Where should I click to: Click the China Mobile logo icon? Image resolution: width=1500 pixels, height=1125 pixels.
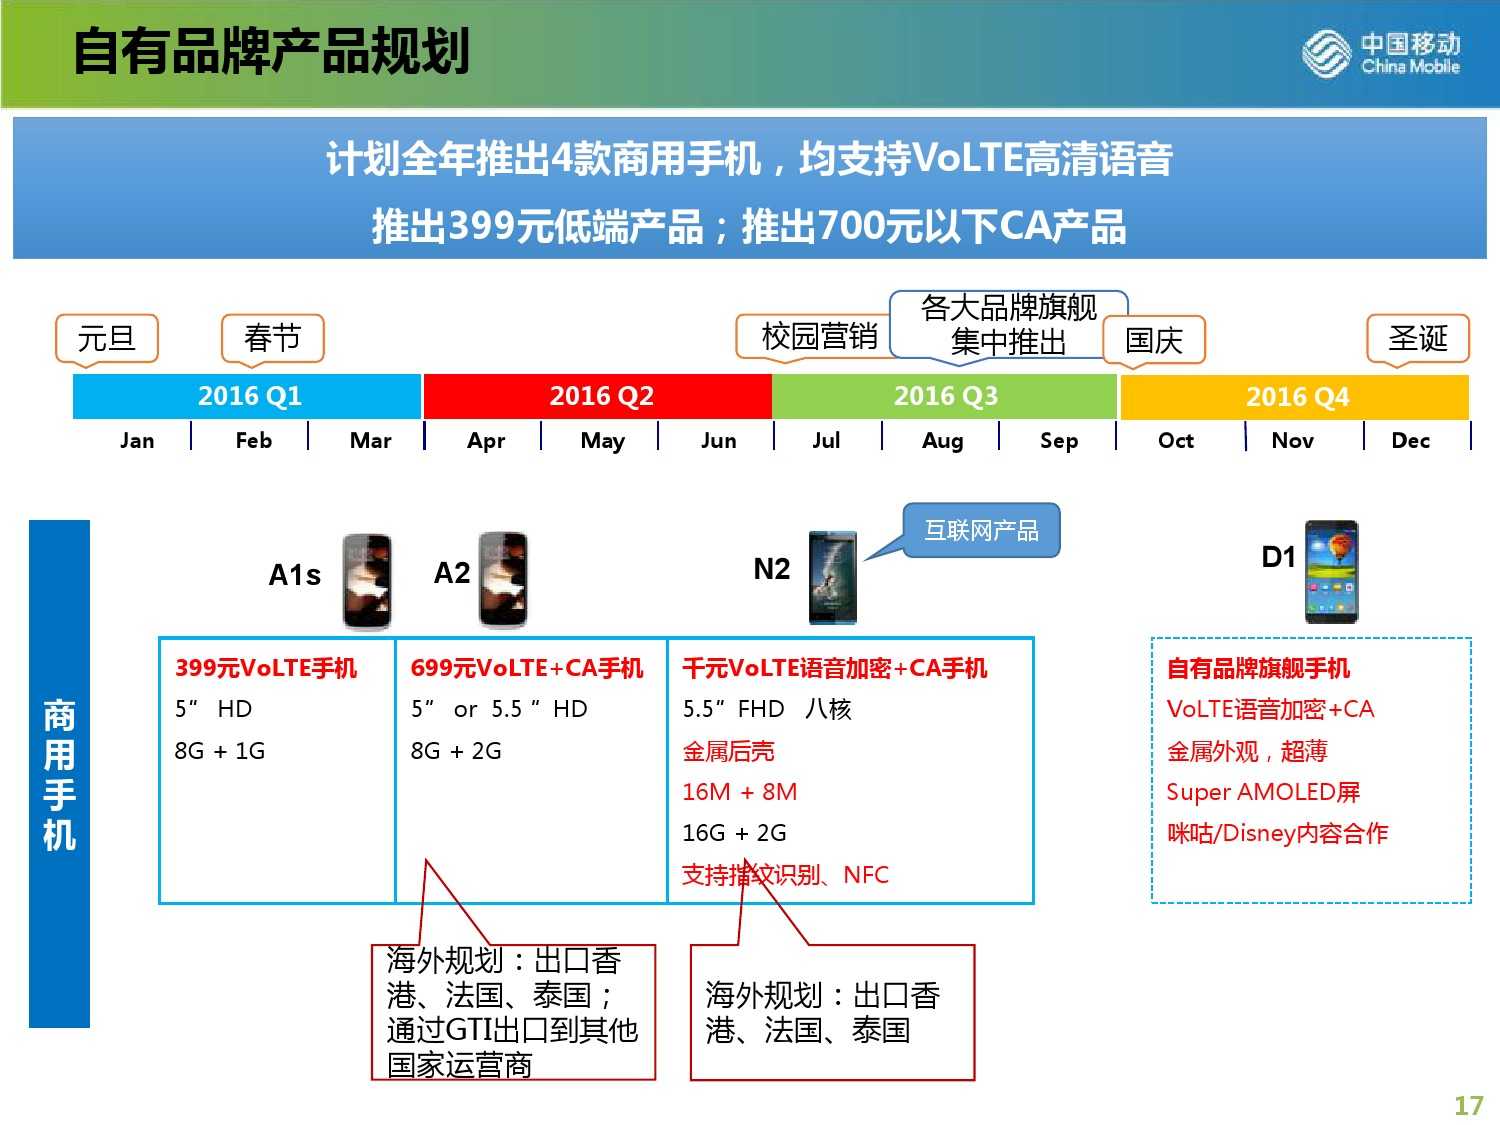point(1326,53)
